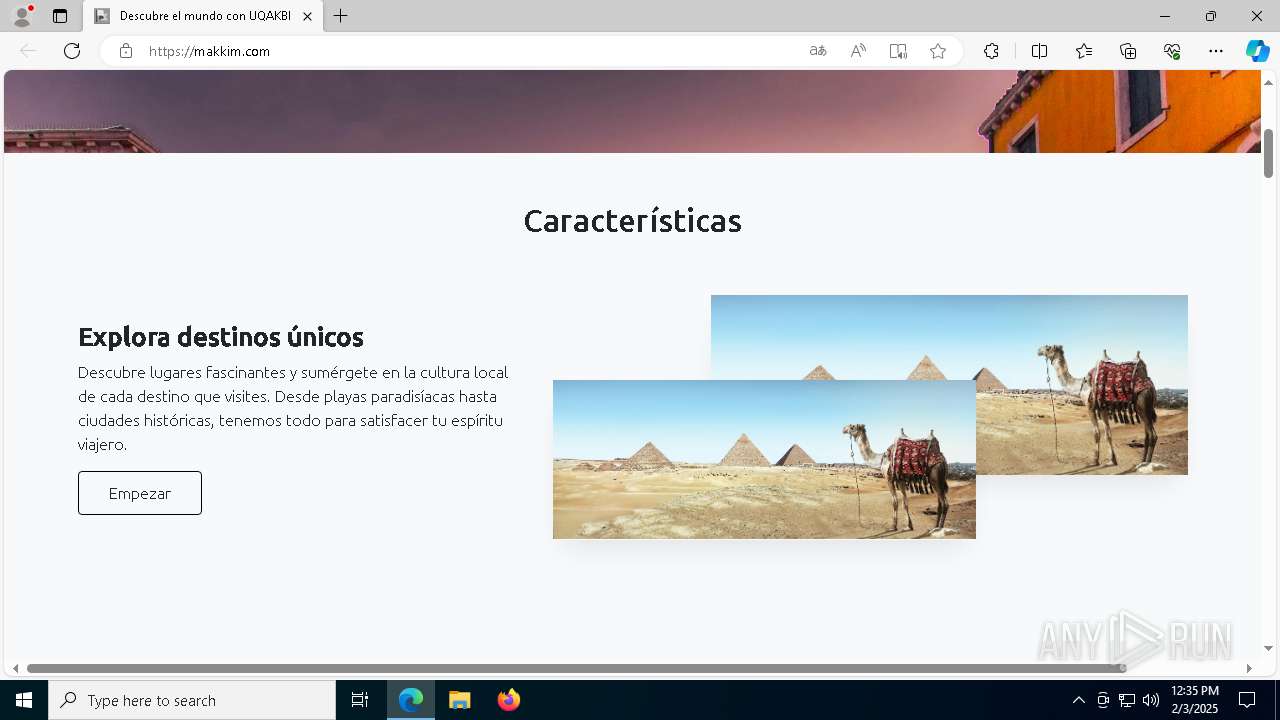
Task: Activate the read aloud icon
Action: click(x=858, y=51)
